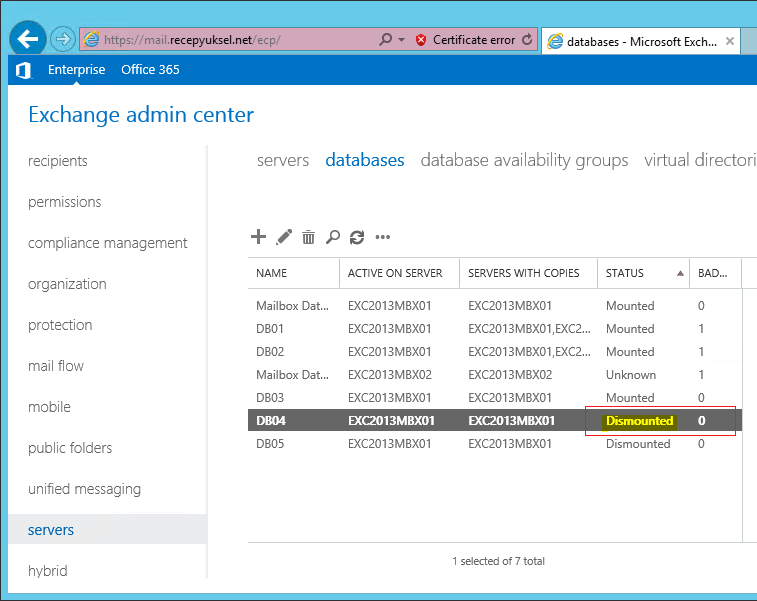Viewport: 757px width, 601px height.
Task: Open the unified messaging section
Action: (x=84, y=489)
